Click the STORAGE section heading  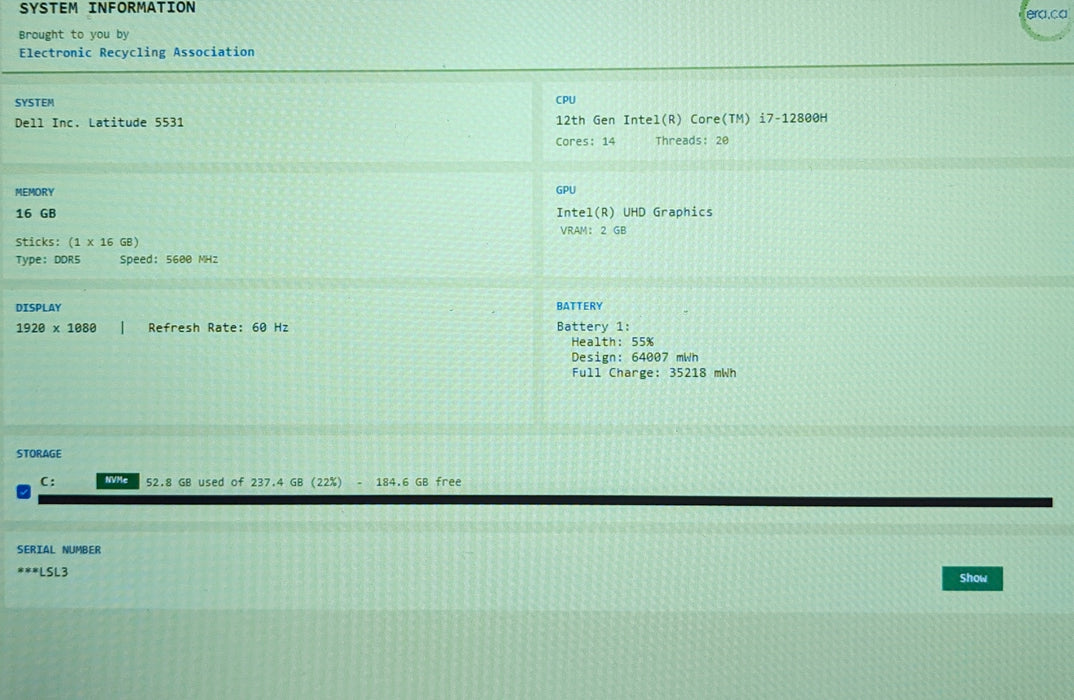39,453
